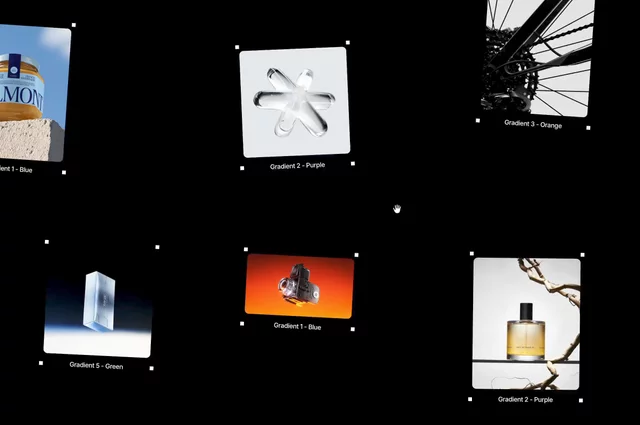Grab top-left corner handle of camera card
This screenshot has width=640, height=425.
pos(246,249)
